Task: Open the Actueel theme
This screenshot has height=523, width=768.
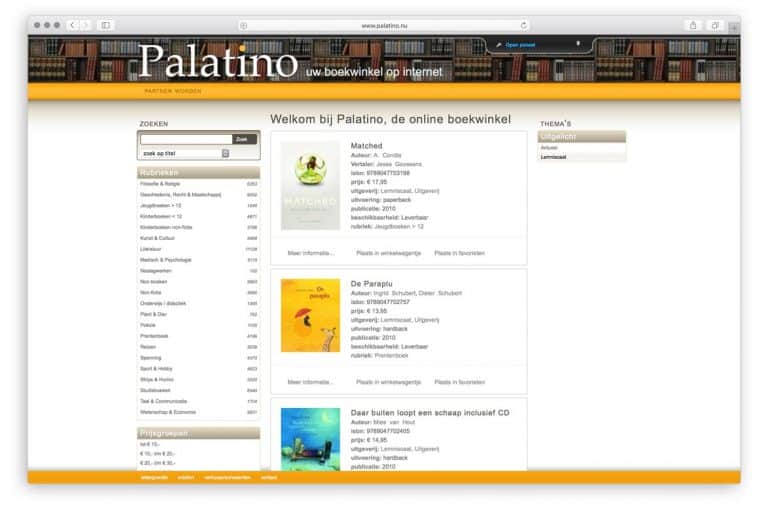Action: click(x=549, y=147)
